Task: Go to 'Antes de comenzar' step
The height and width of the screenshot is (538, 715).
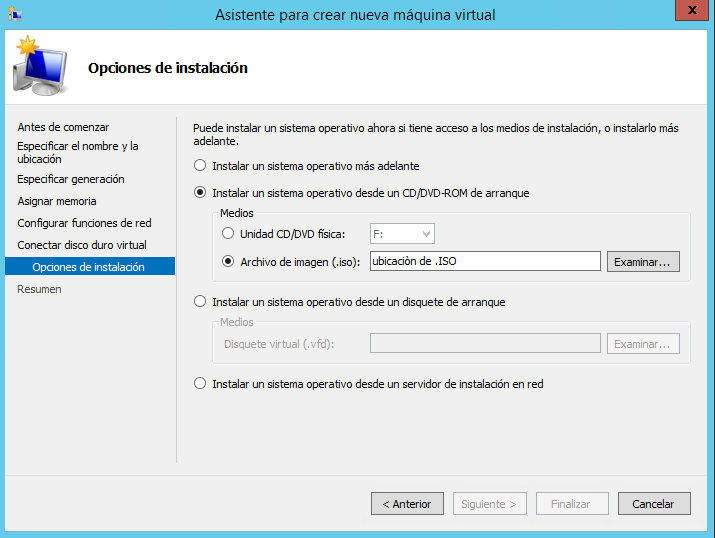Action: click(x=63, y=127)
